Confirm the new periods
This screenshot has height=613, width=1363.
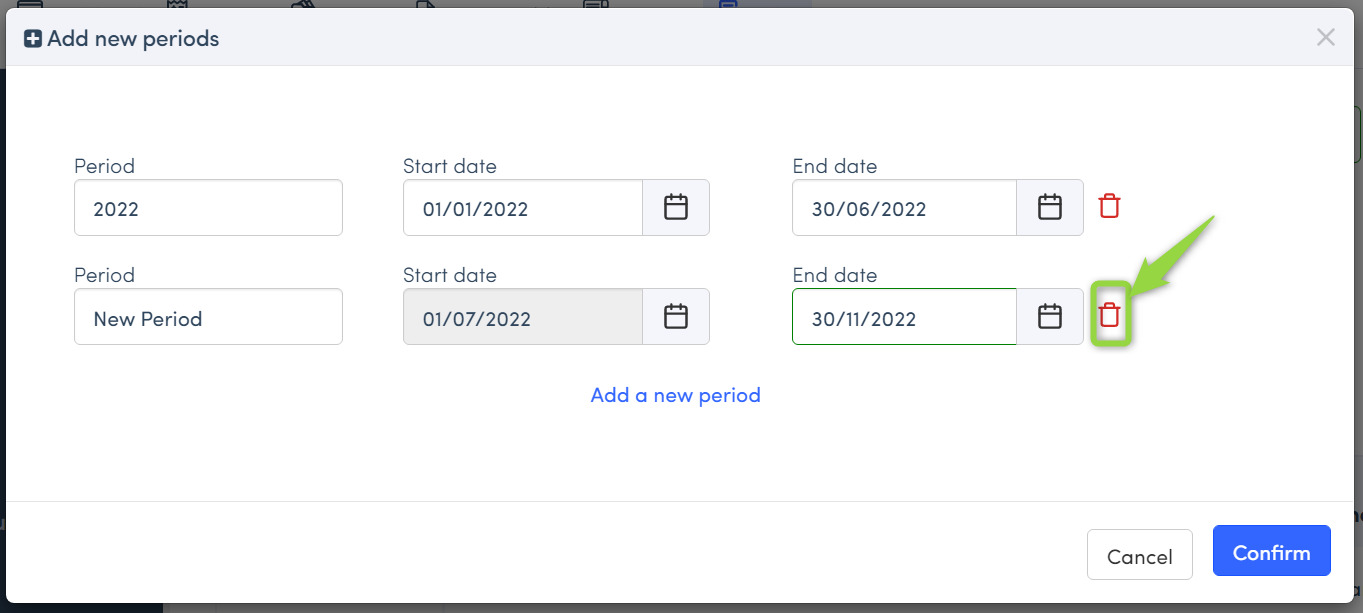point(1271,551)
